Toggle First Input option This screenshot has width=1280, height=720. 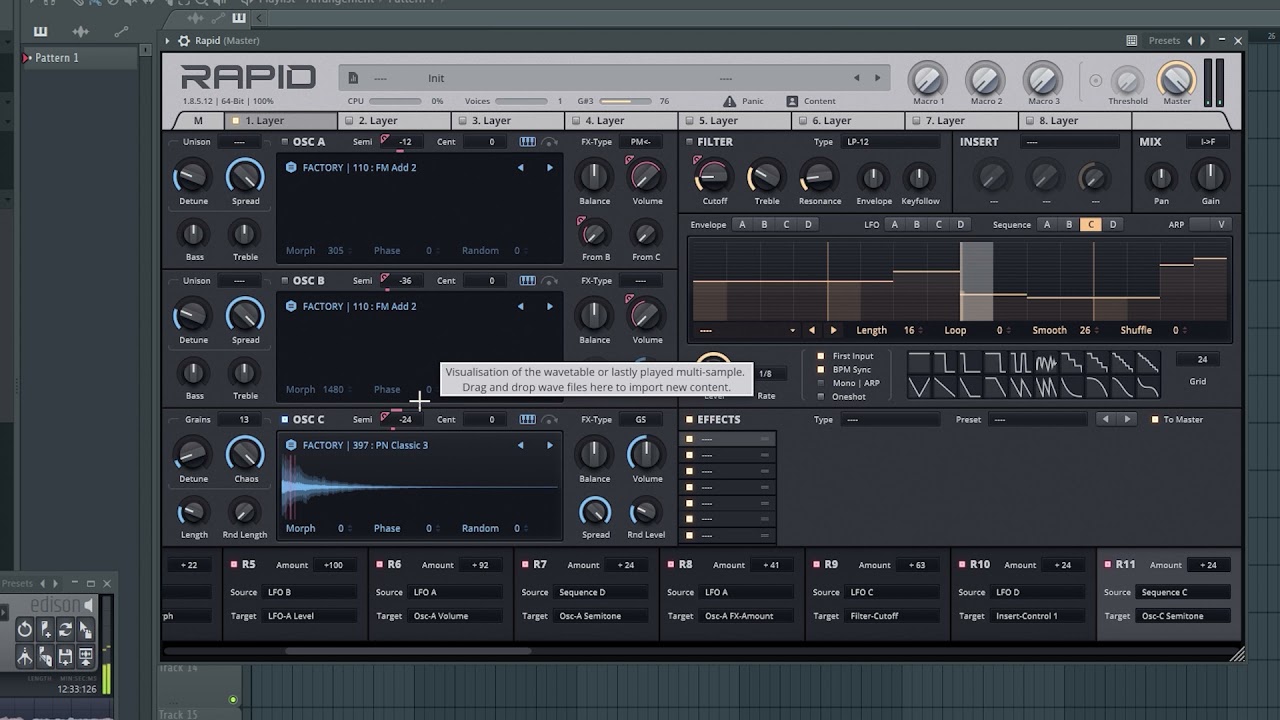point(821,356)
